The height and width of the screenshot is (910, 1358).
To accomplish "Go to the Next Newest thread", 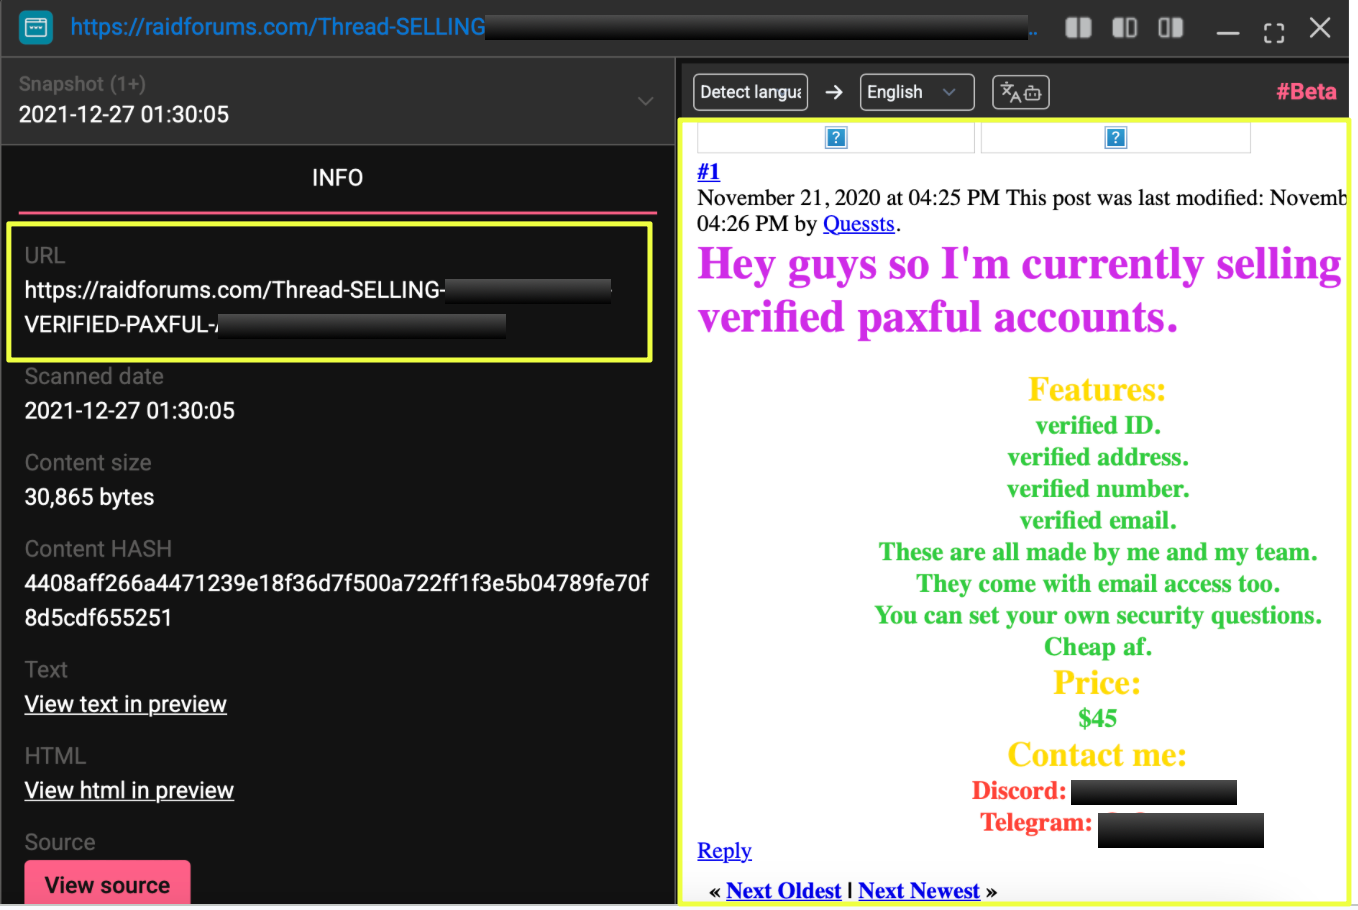I will (x=918, y=891).
